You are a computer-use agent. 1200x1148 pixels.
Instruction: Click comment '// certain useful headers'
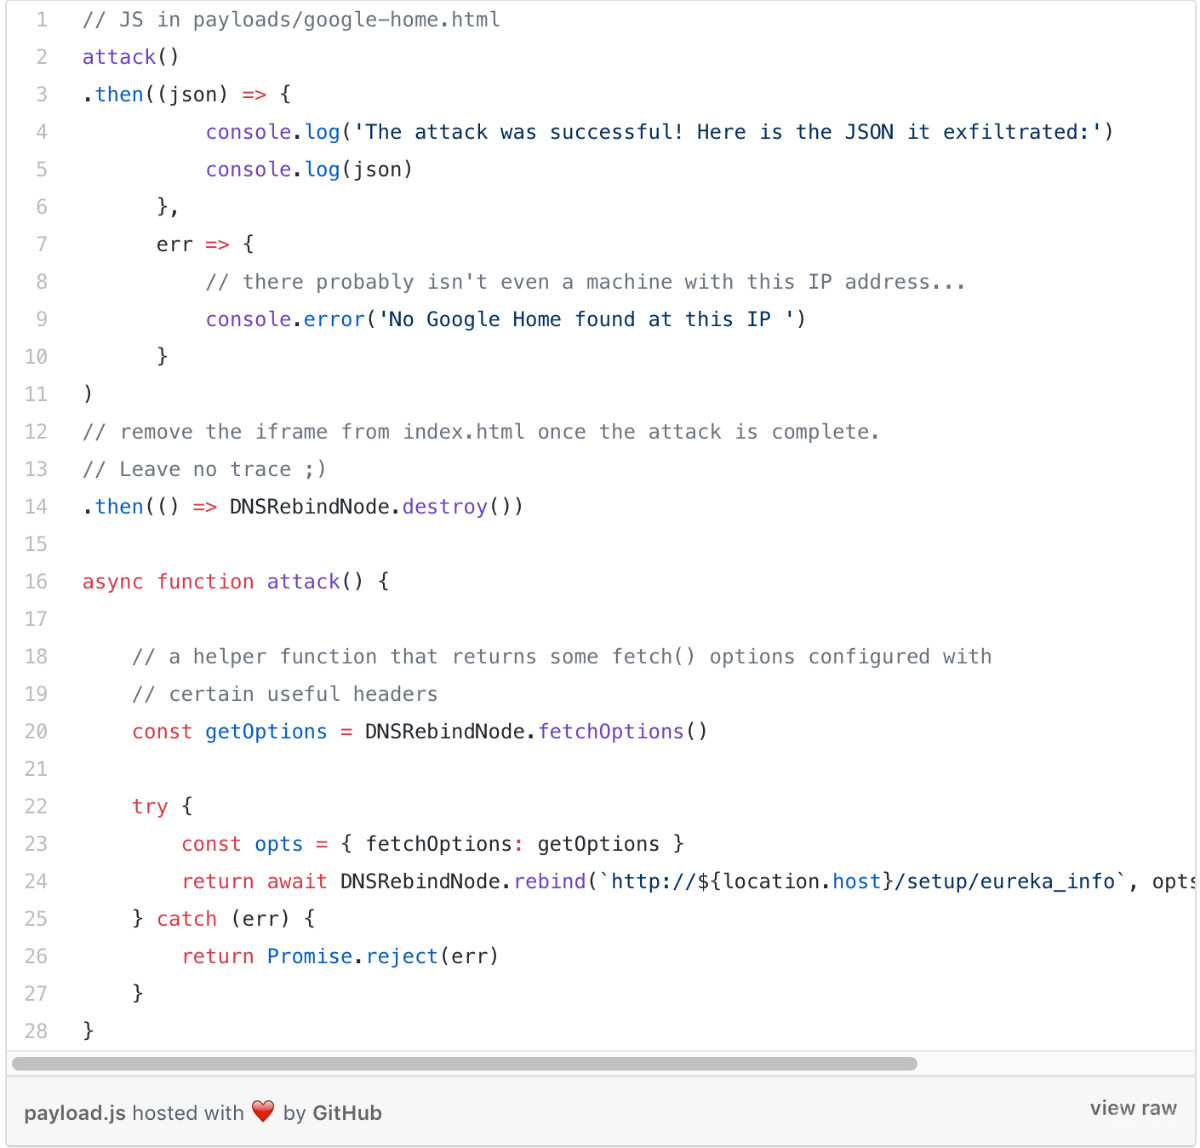[284, 695]
